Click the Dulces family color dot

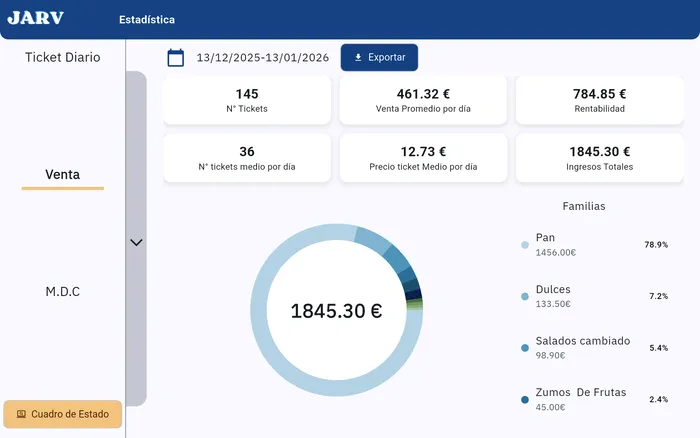pos(525,297)
